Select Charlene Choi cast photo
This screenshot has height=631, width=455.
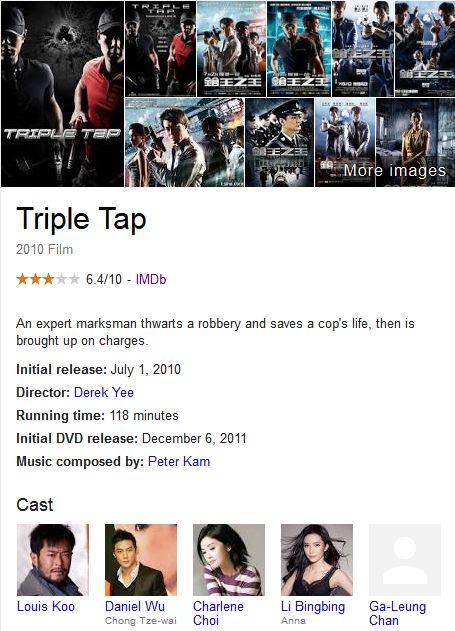point(229,560)
